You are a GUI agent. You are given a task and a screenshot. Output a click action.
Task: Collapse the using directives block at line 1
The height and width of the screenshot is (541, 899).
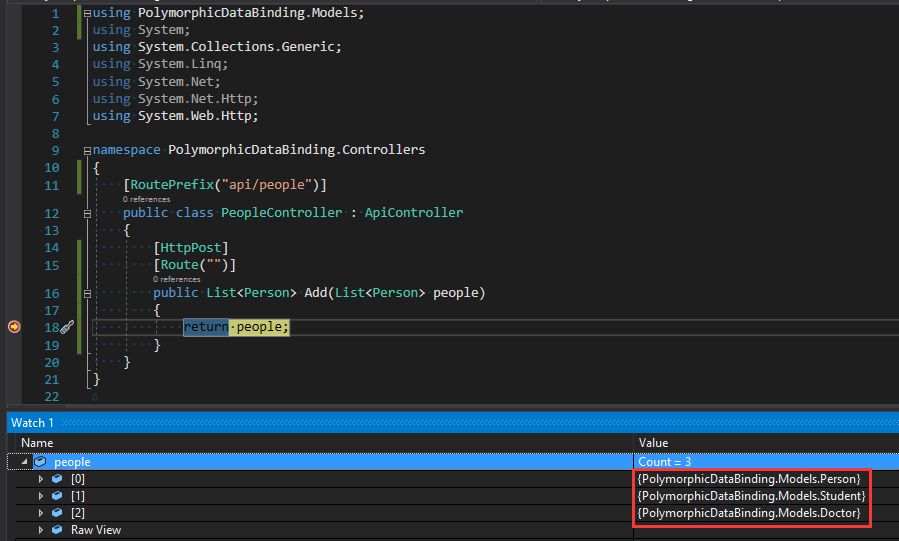click(x=88, y=14)
